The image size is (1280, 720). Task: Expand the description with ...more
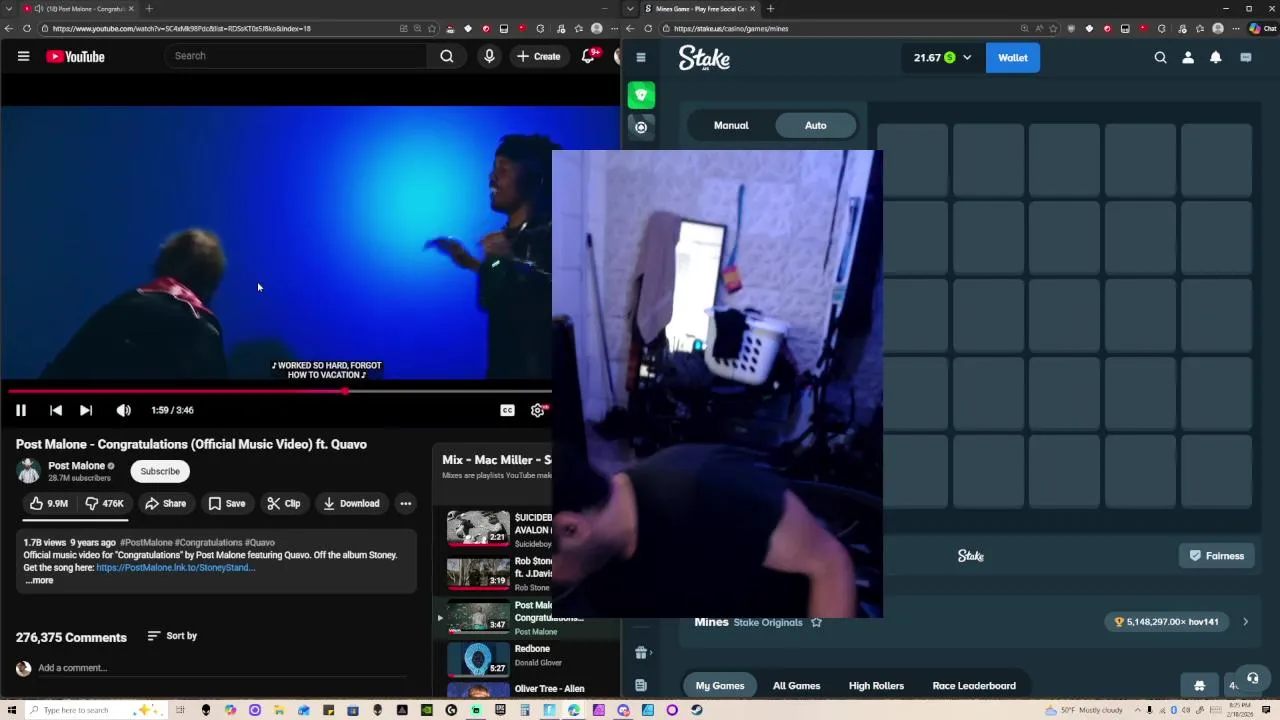pos(39,580)
